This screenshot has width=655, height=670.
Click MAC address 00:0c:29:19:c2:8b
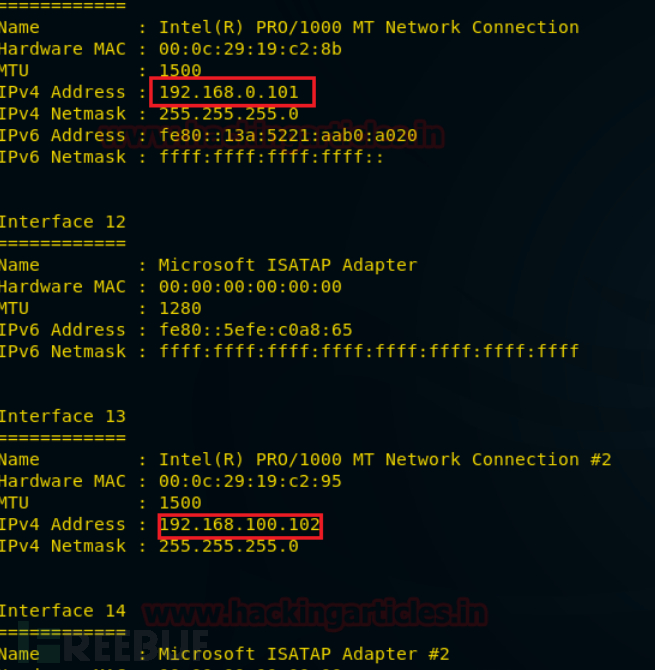(250, 49)
